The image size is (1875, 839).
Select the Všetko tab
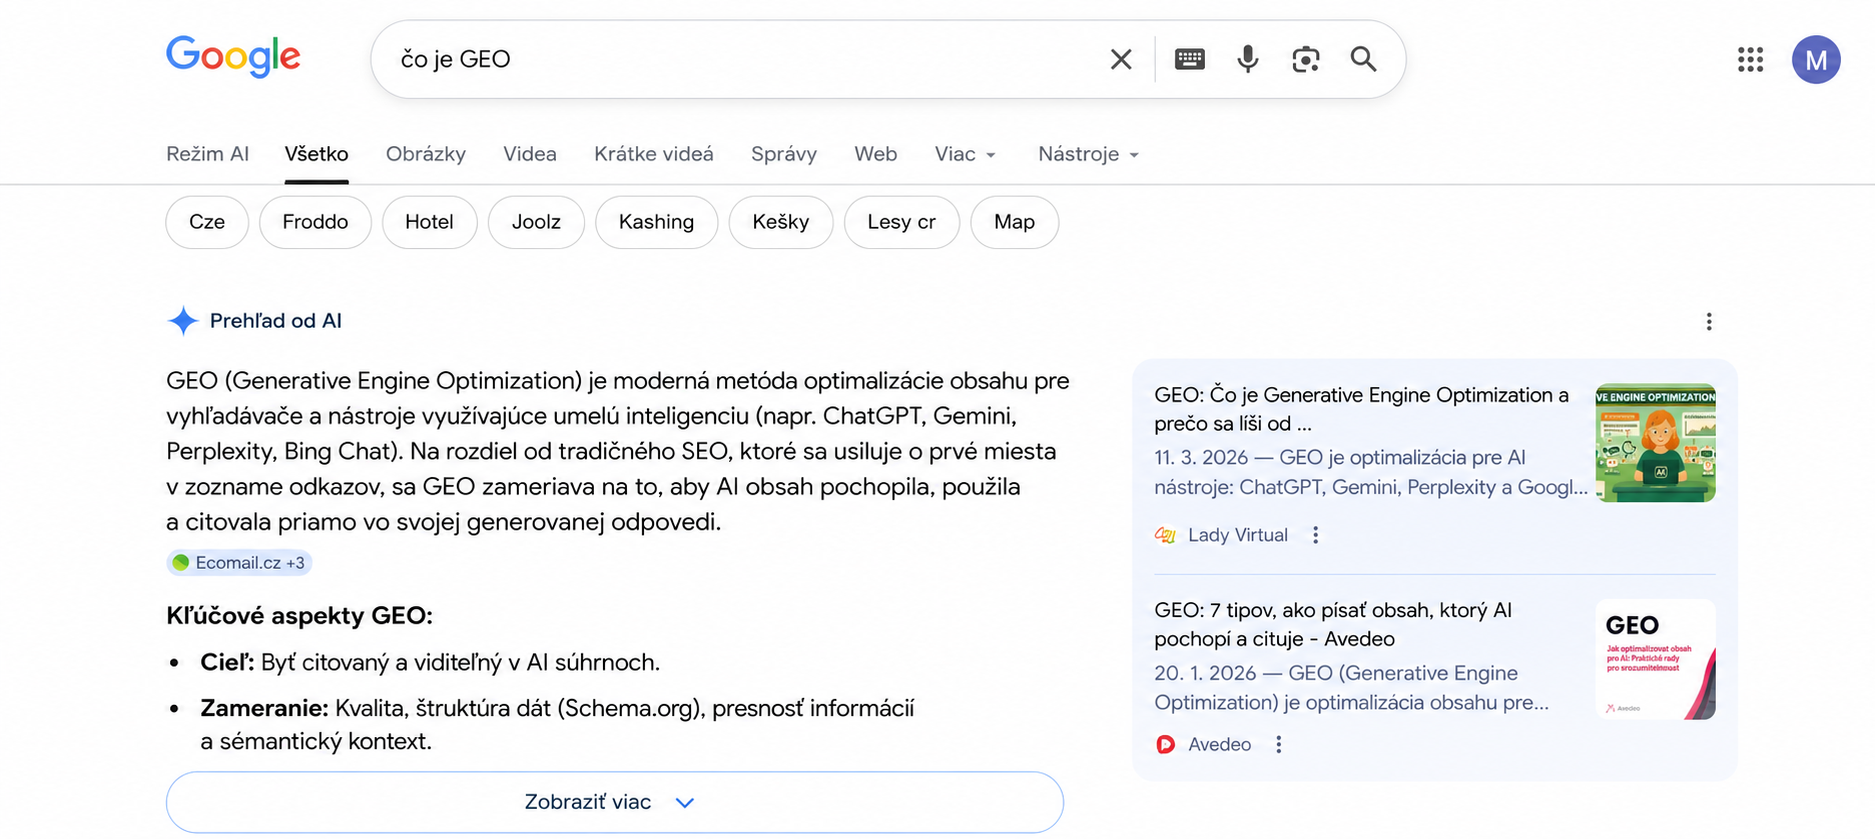[316, 154]
